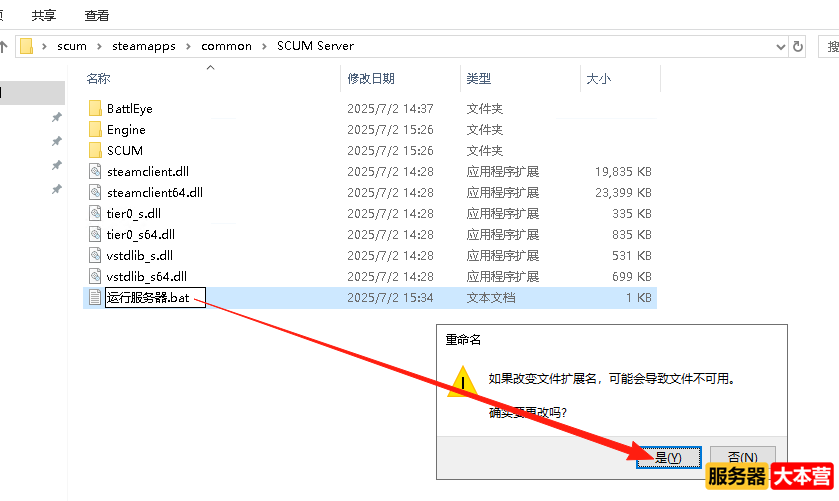Go up one folder level arrow
Screen dimensions: 839x501
pos(3,47)
